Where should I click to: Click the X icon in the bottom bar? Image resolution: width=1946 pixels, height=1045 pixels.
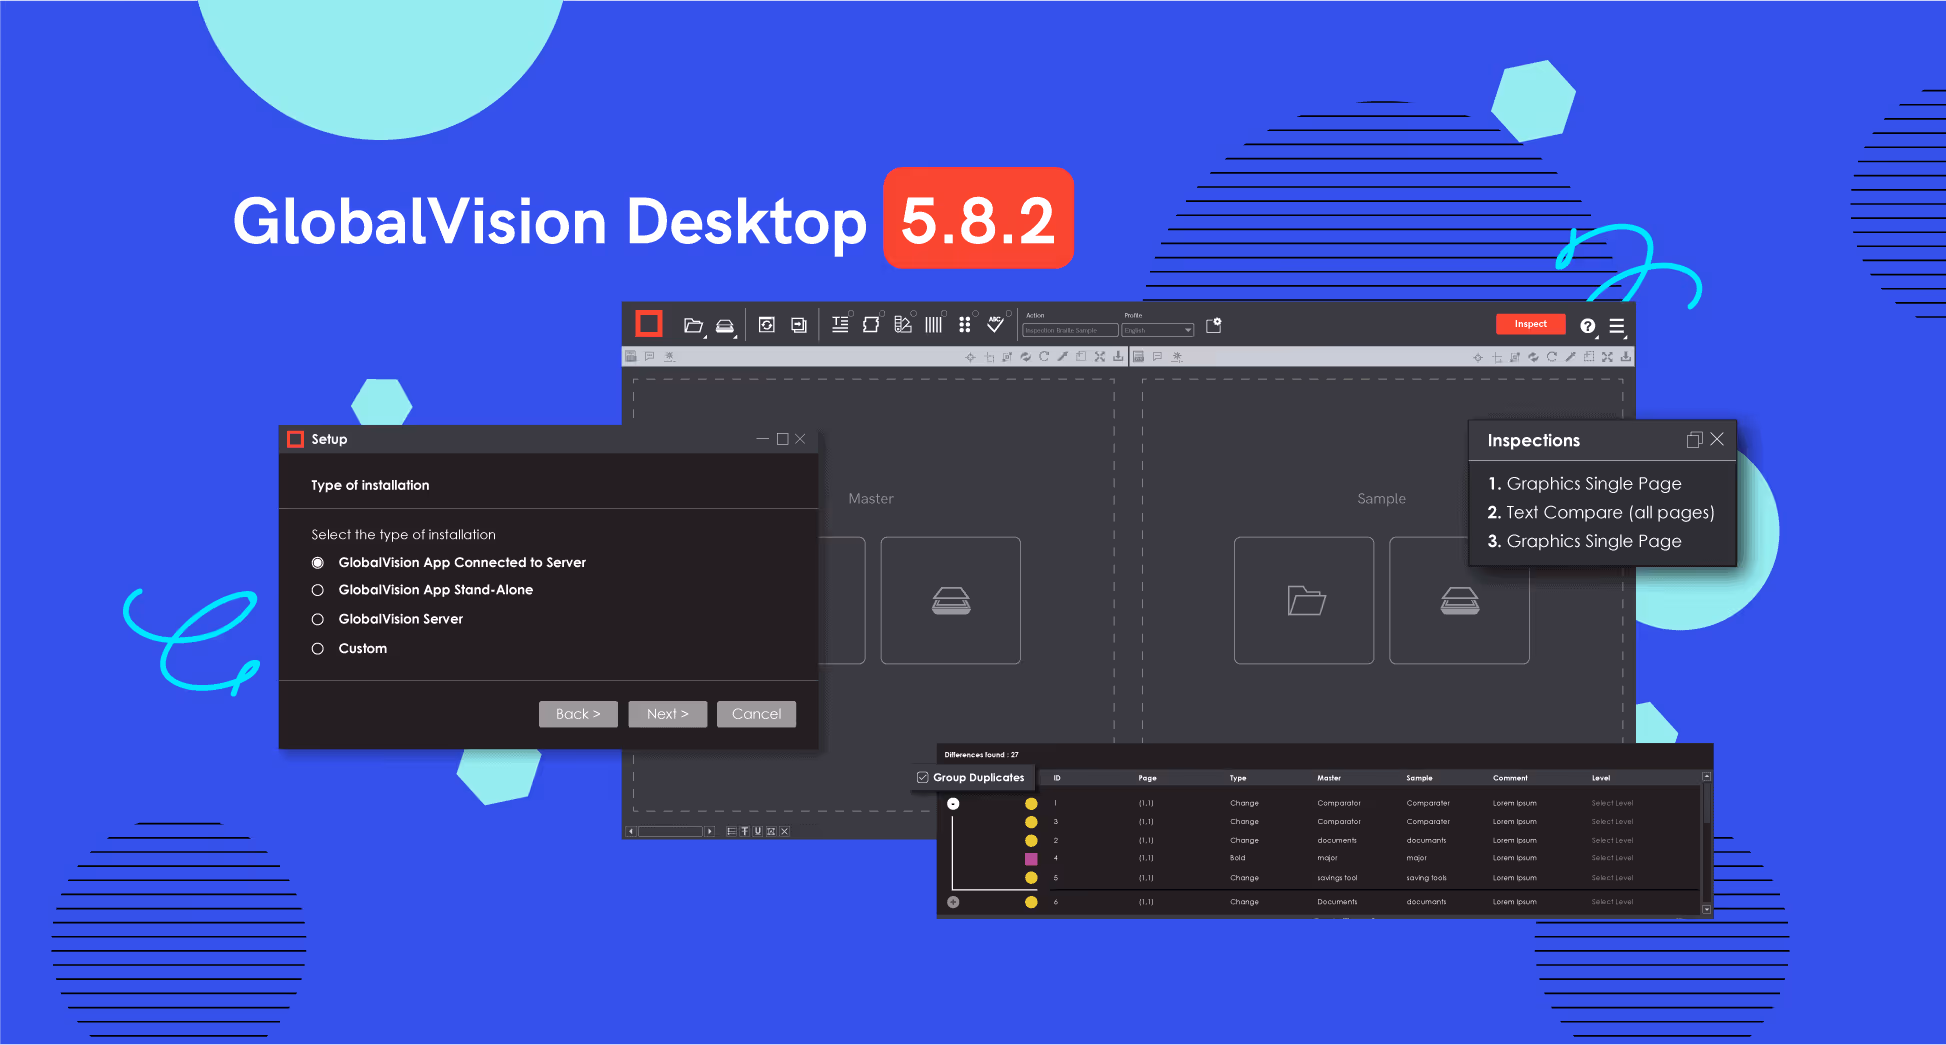point(785,831)
